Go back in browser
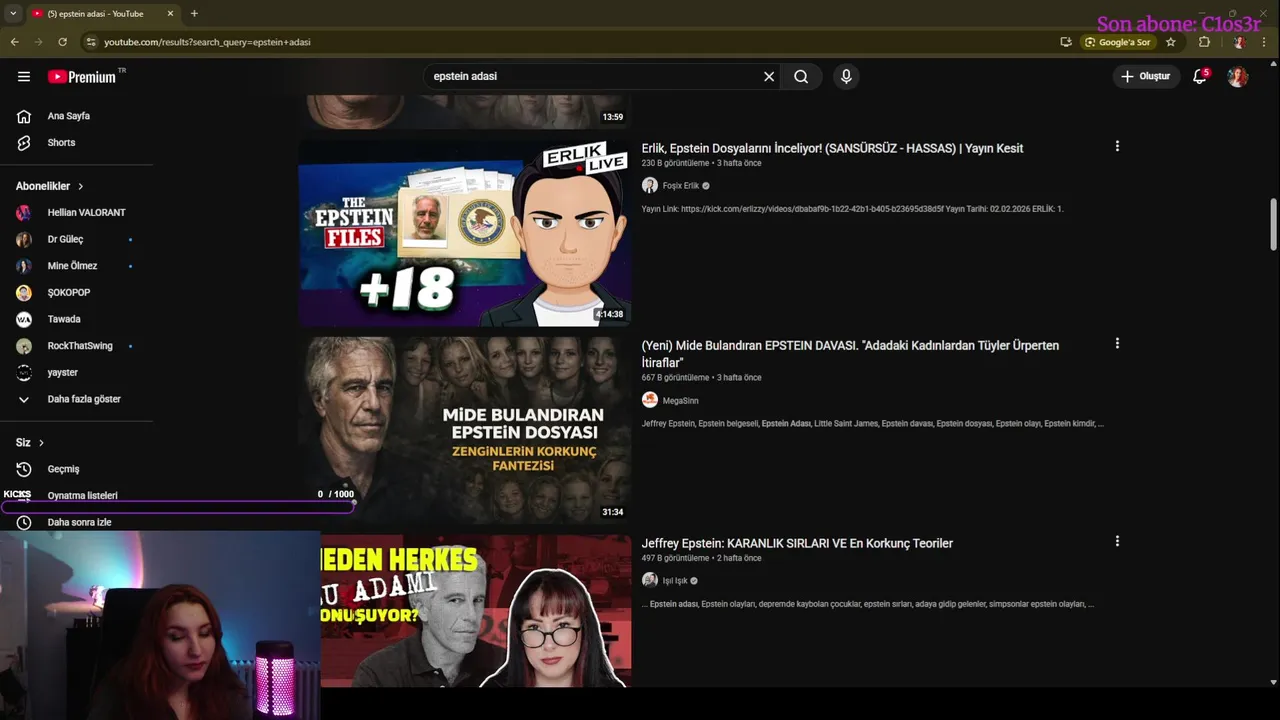The width and height of the screenshot is (1280, 720). point(14,42)
